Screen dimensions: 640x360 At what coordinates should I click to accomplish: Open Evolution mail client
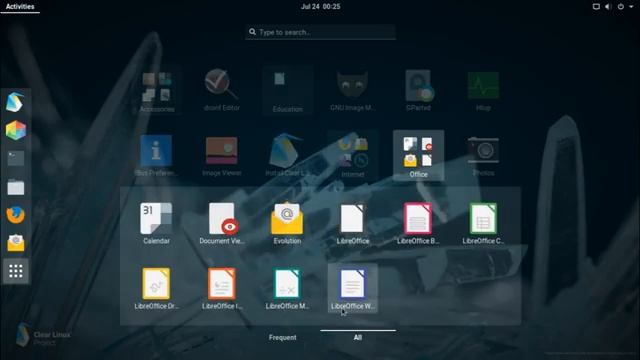click(x=287, y=224)
